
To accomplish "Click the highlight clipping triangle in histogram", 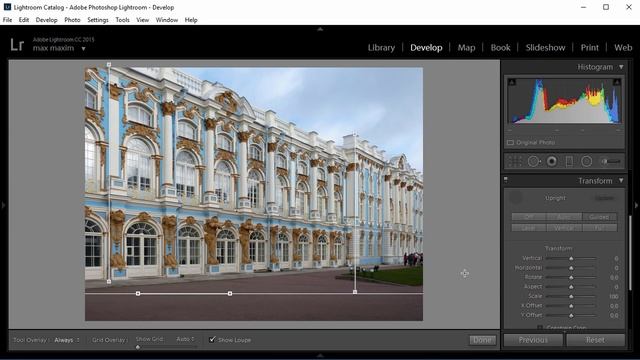I will tap(617, 82).
